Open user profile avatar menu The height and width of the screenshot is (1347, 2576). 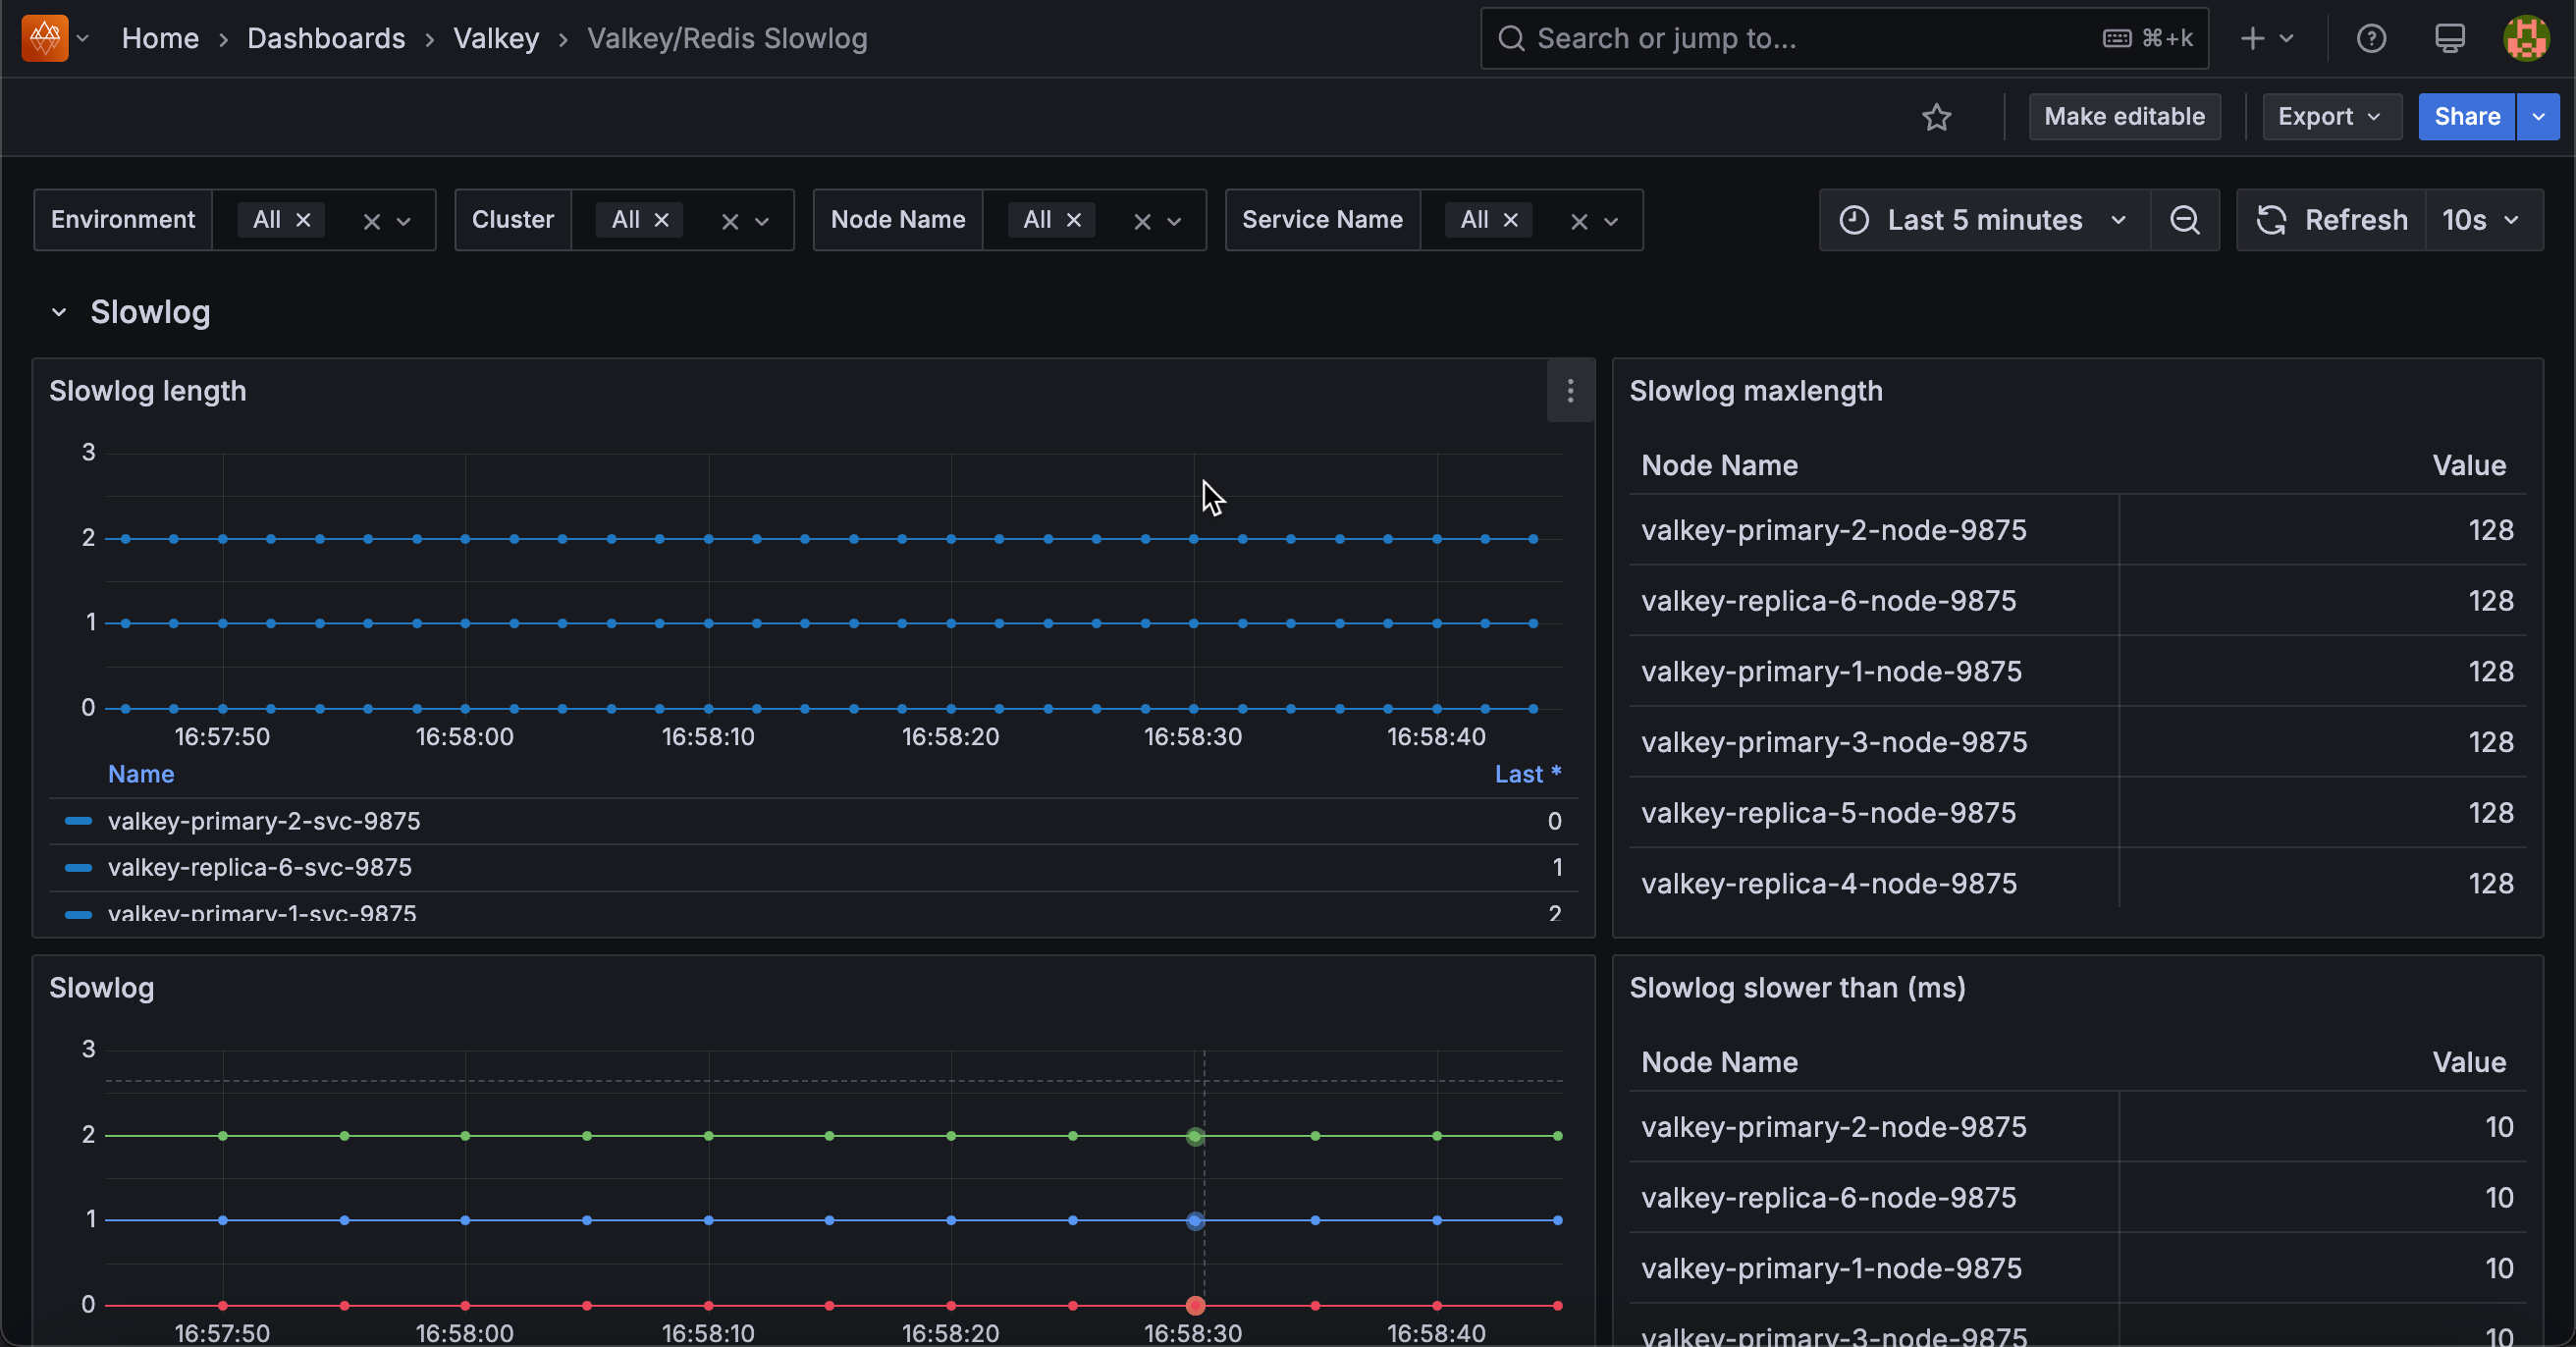[x=2527, y=38]
